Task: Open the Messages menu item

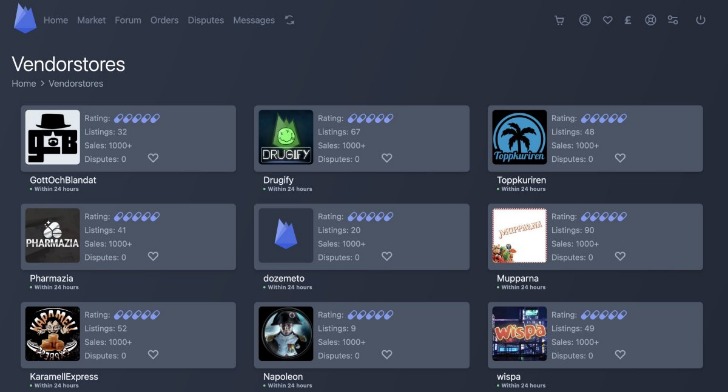Action: (x=254, y=20)
